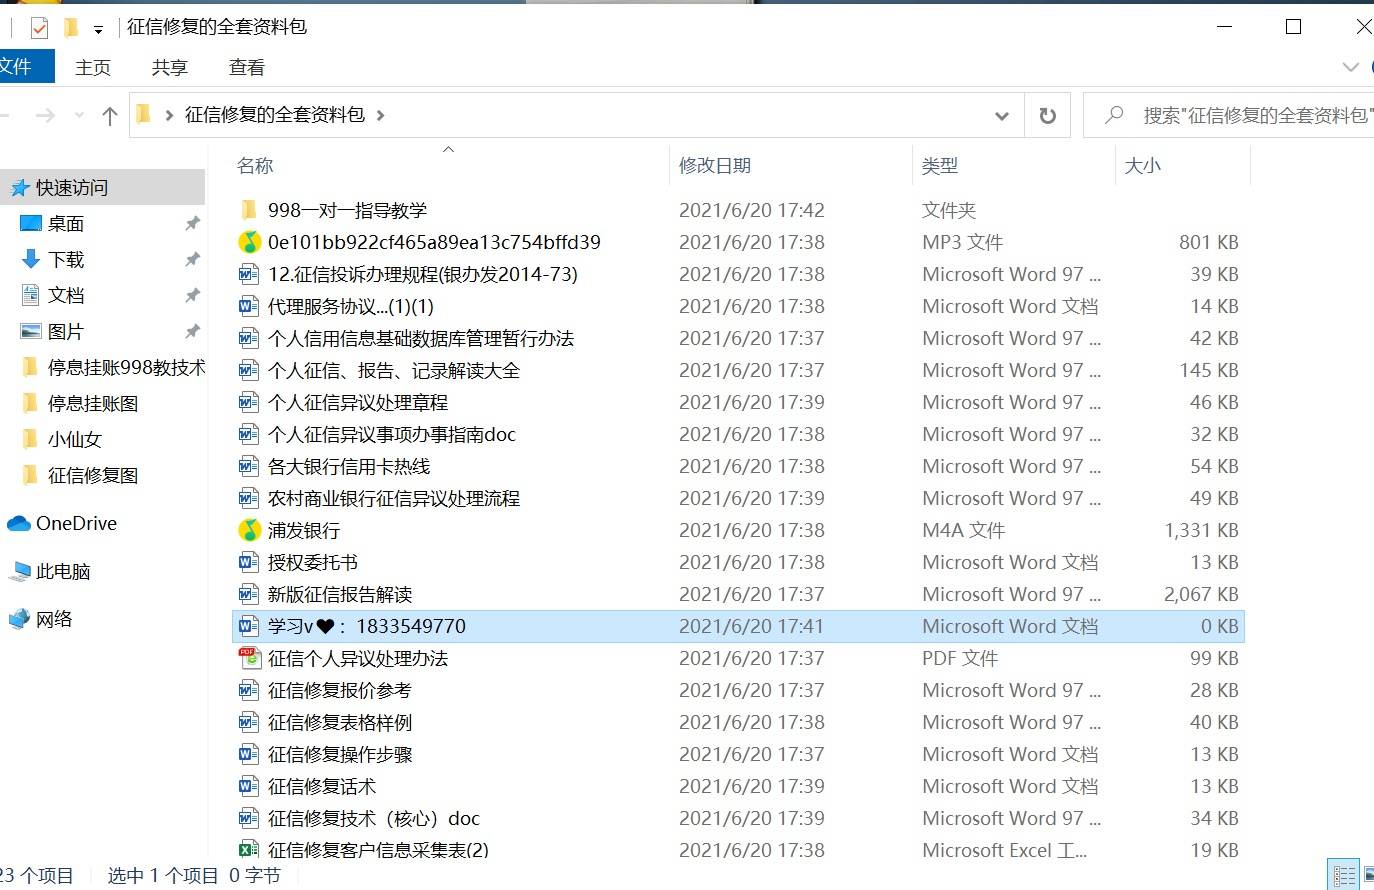
Task: Unpin 下载 from Quick Access
Action: [192, 259]
